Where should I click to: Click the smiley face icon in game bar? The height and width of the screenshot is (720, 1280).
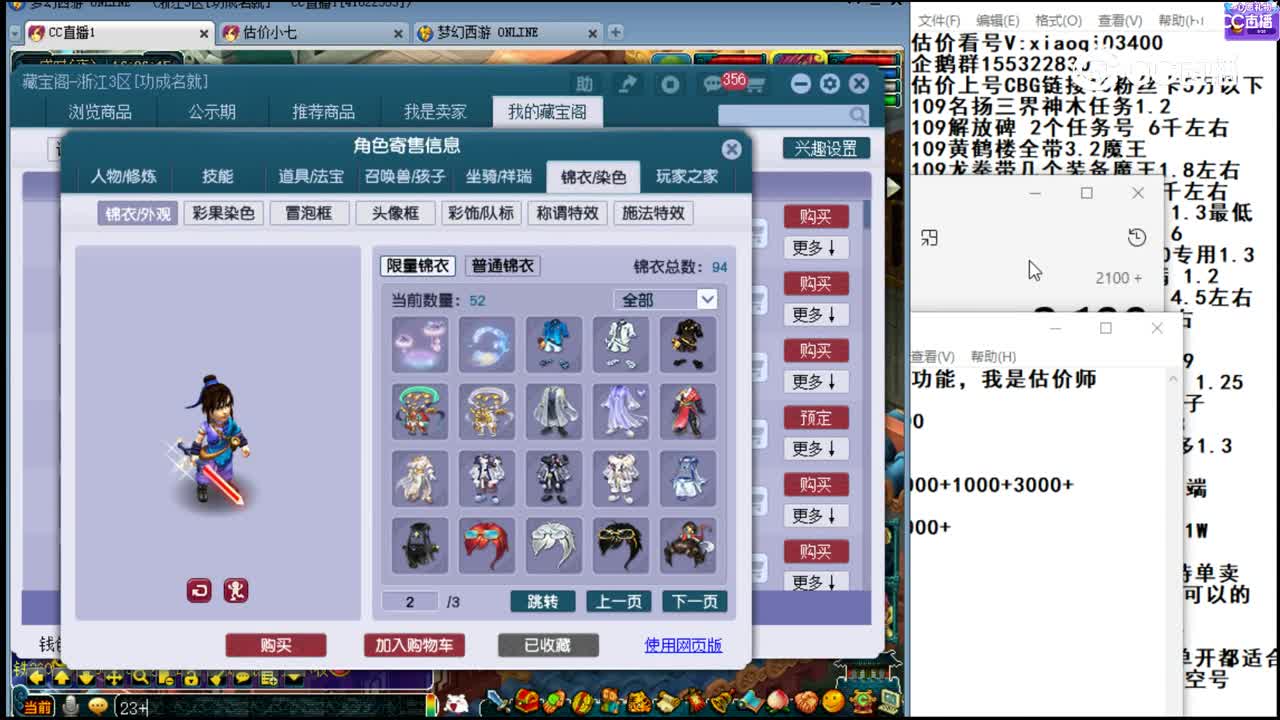point(833,701)
